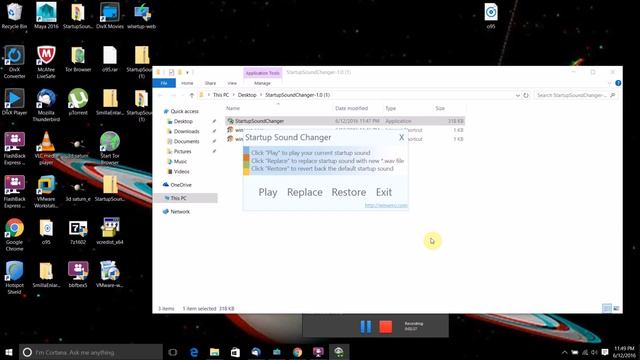Image resolution: width=640 pixels, height=360 pixels.
Task: Open the Manage ribbon tab
Action: (262, 83)
